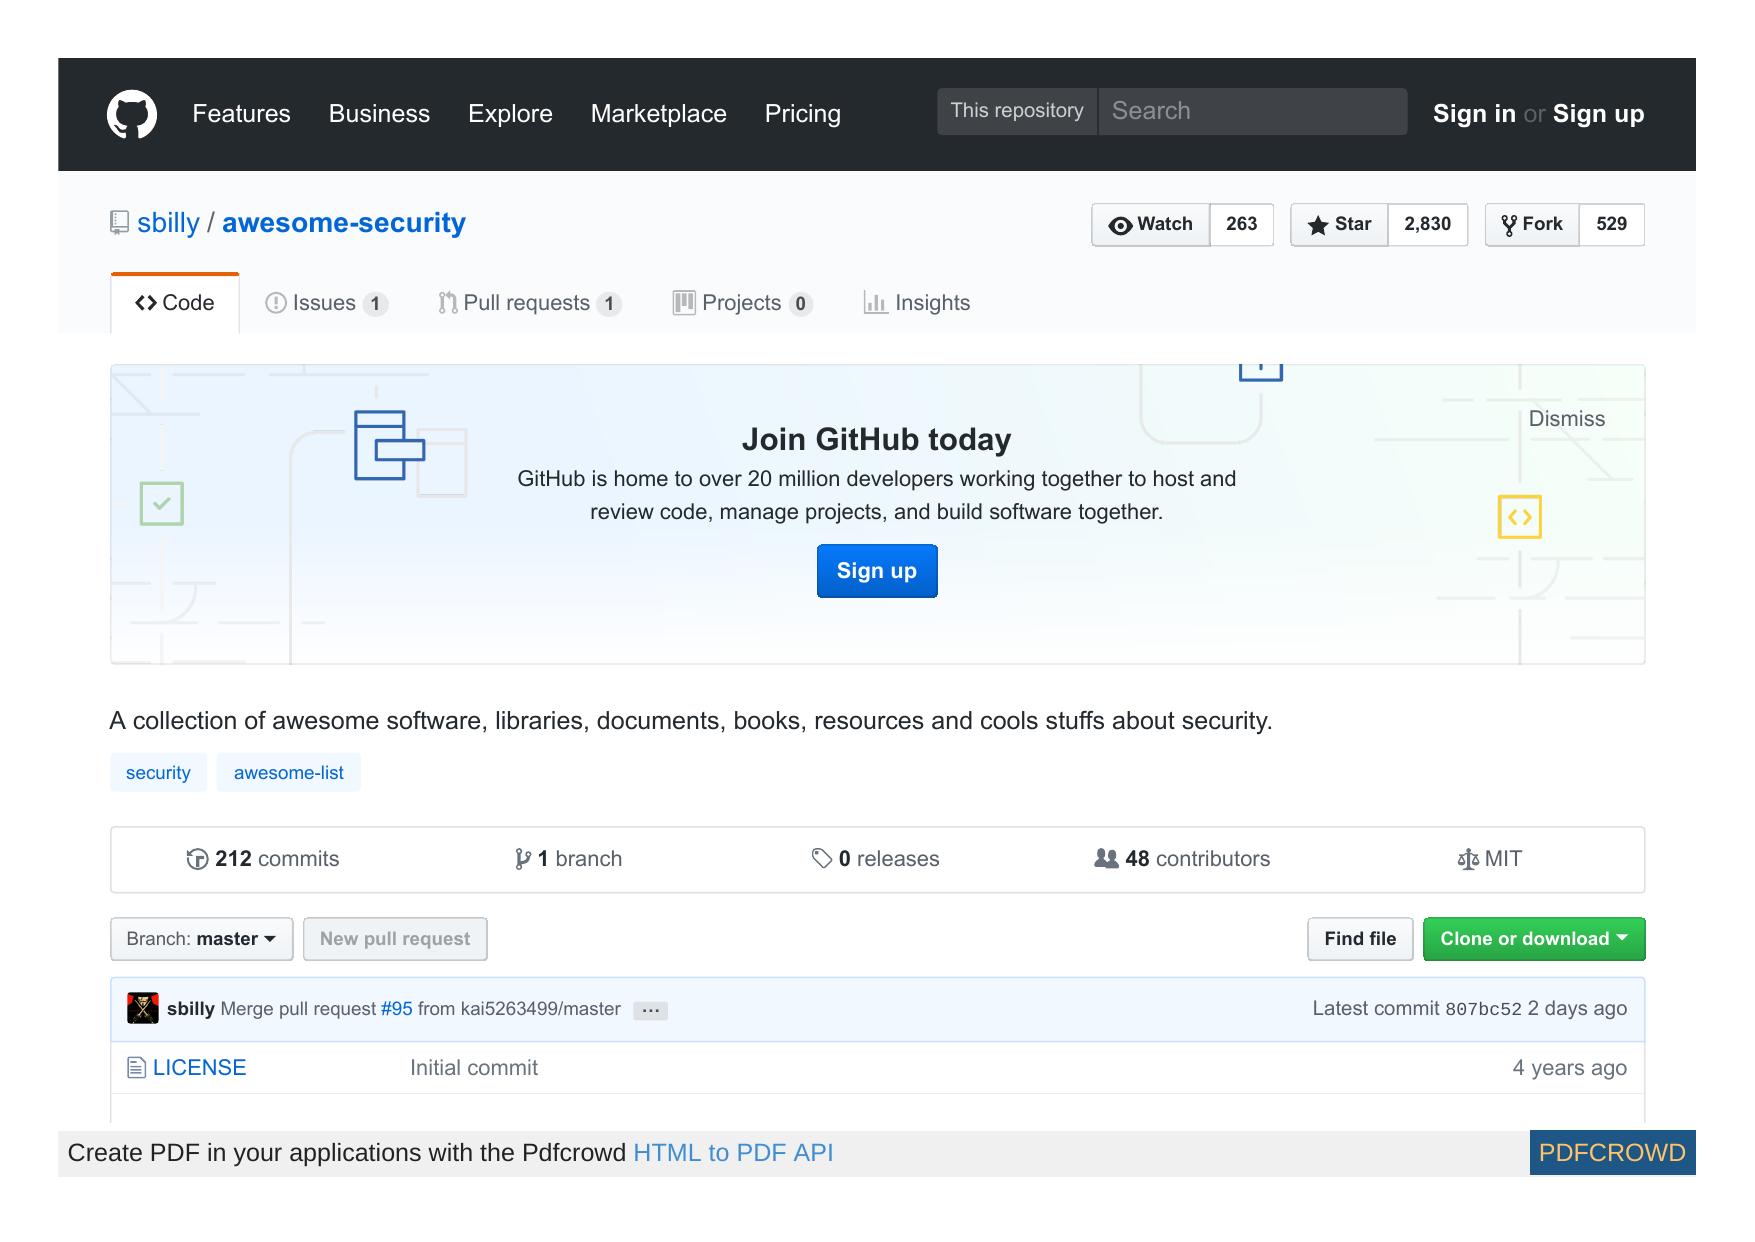
Task: Open the Branch: master dropdown
Action: [x=200, y=938]
